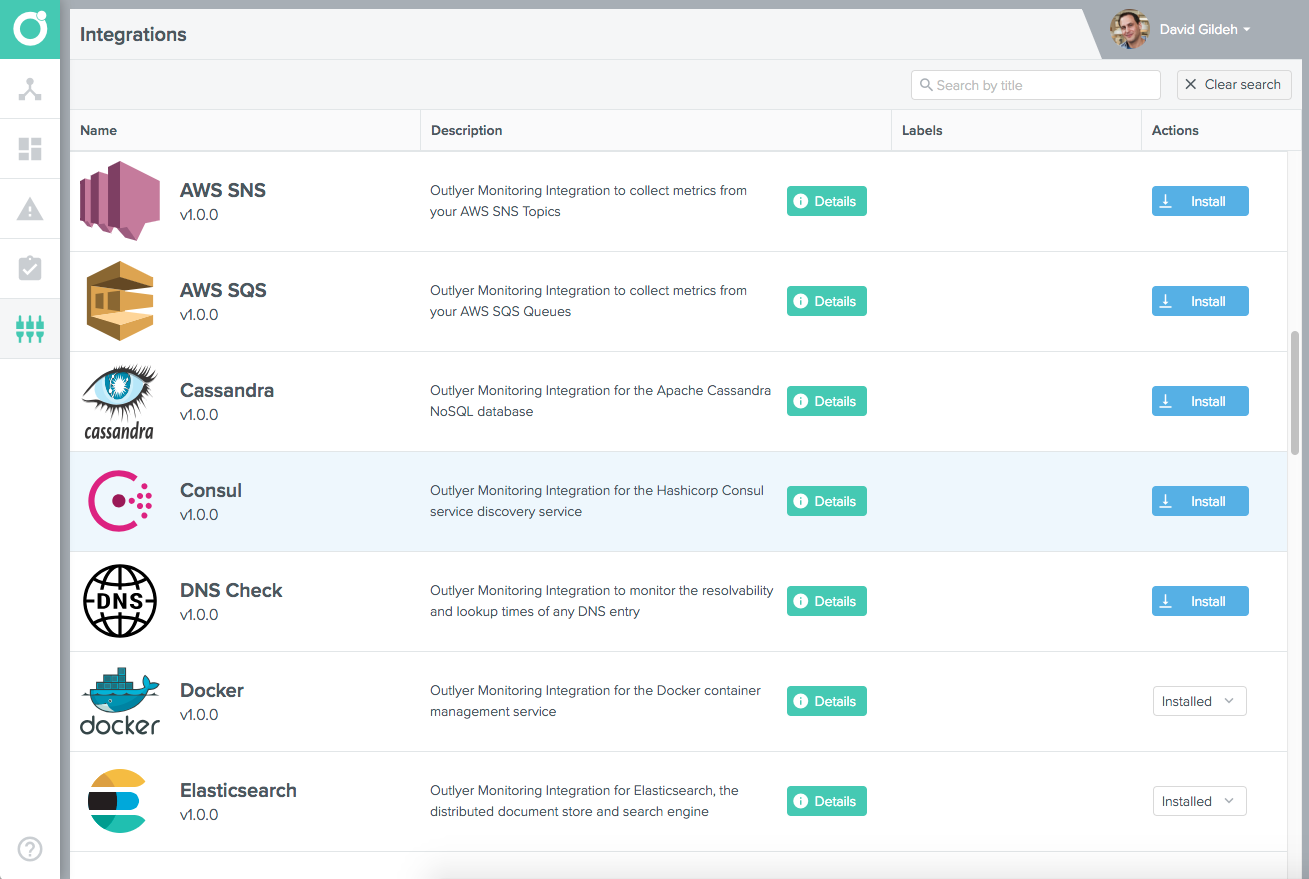
Task: Open Details for Elasticsearch
Action: click(x=827, y=801)
